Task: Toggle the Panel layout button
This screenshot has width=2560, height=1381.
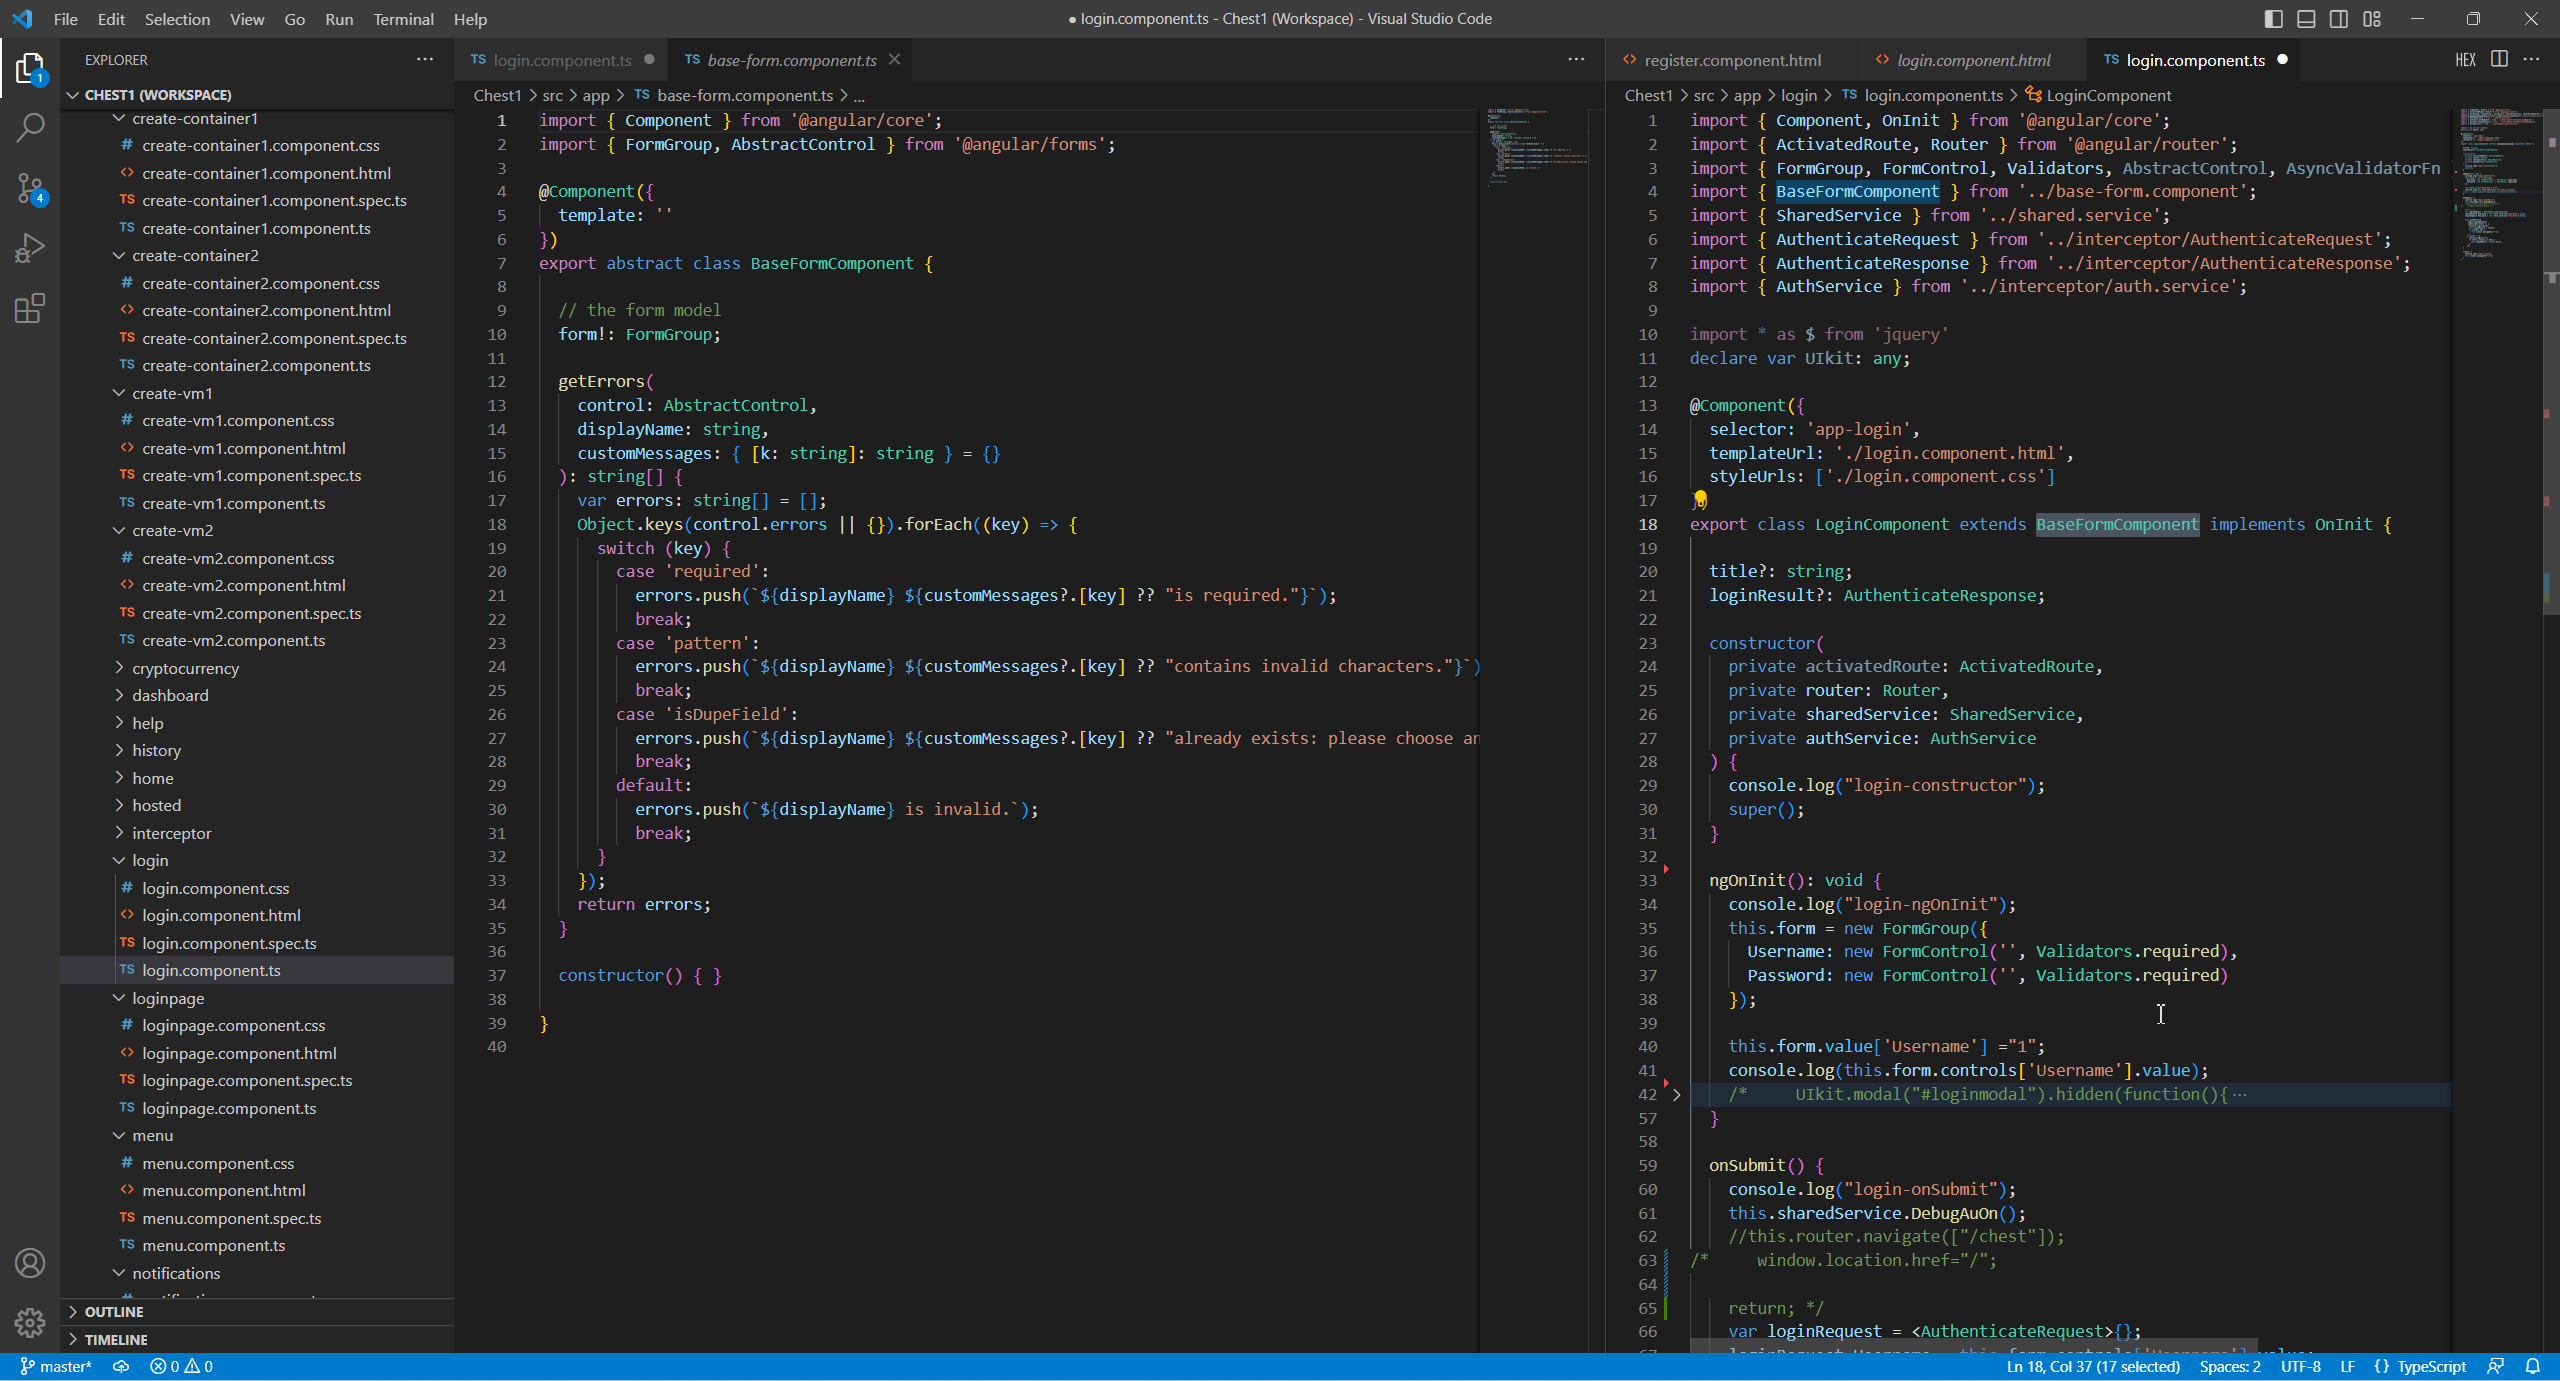Action: [x=2306, y=19]
